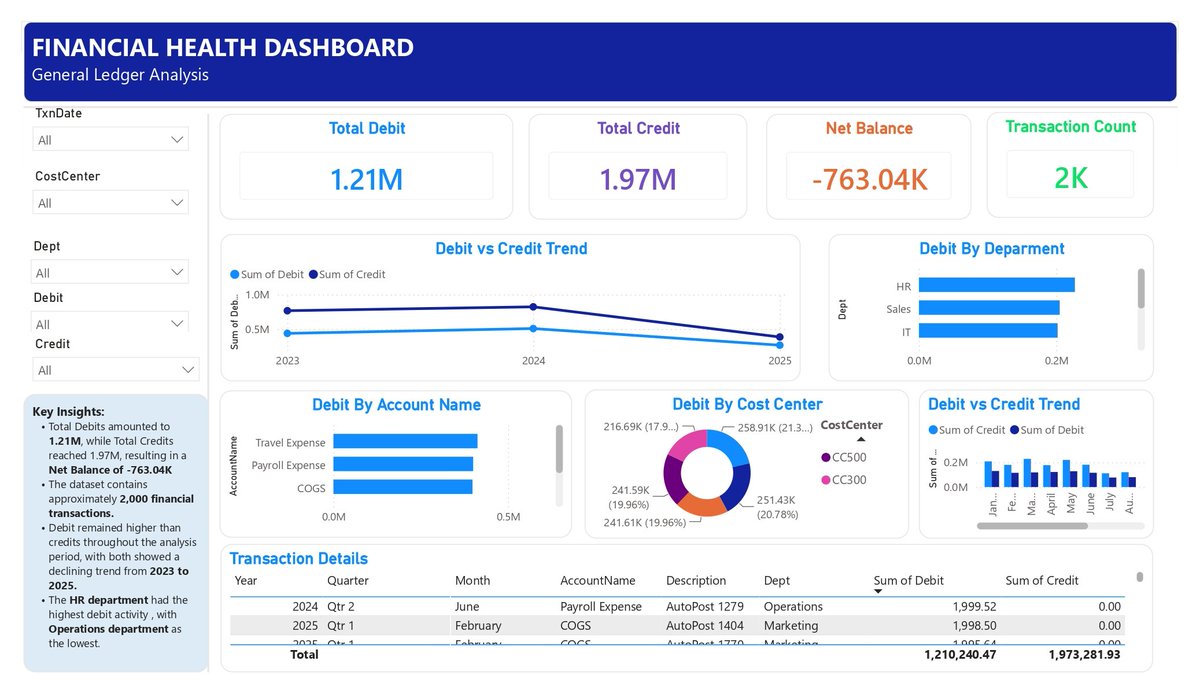Sort table by Sum of Debit header
Image resolution: width=1200 pixels, height=694 pixels.
908,580
